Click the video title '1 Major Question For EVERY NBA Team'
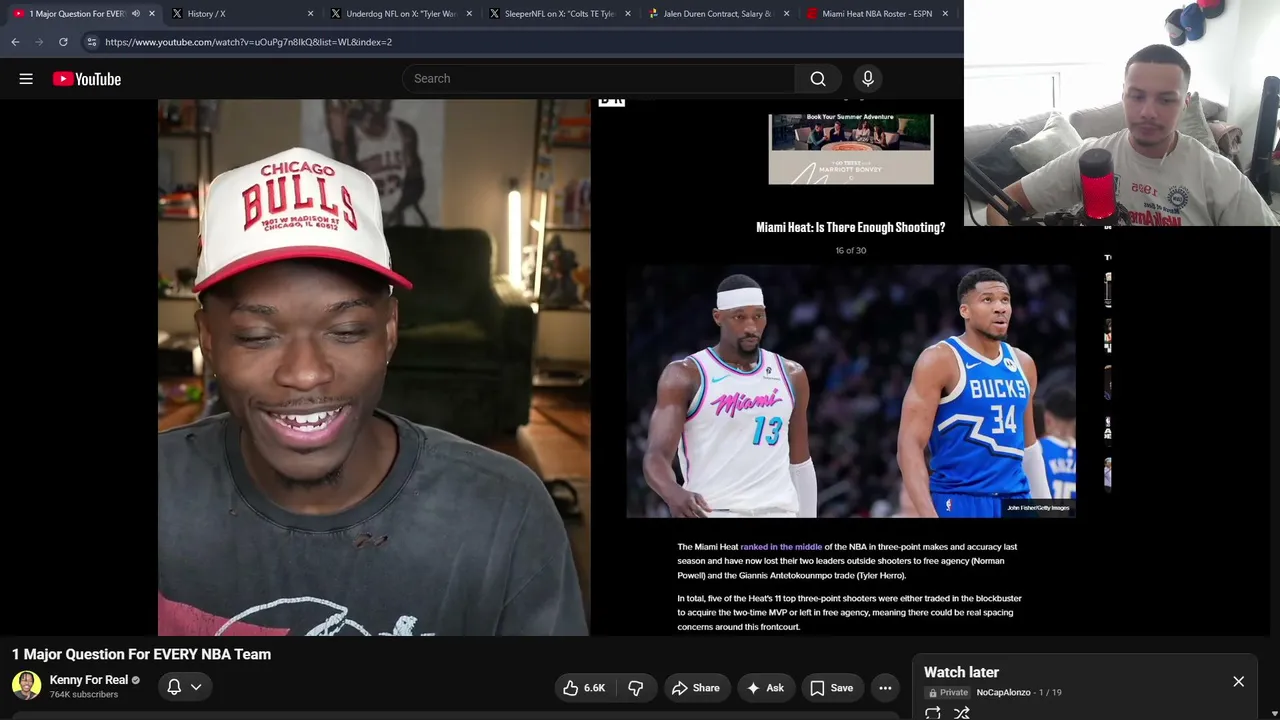1280x720 pixels. (141, 654)
